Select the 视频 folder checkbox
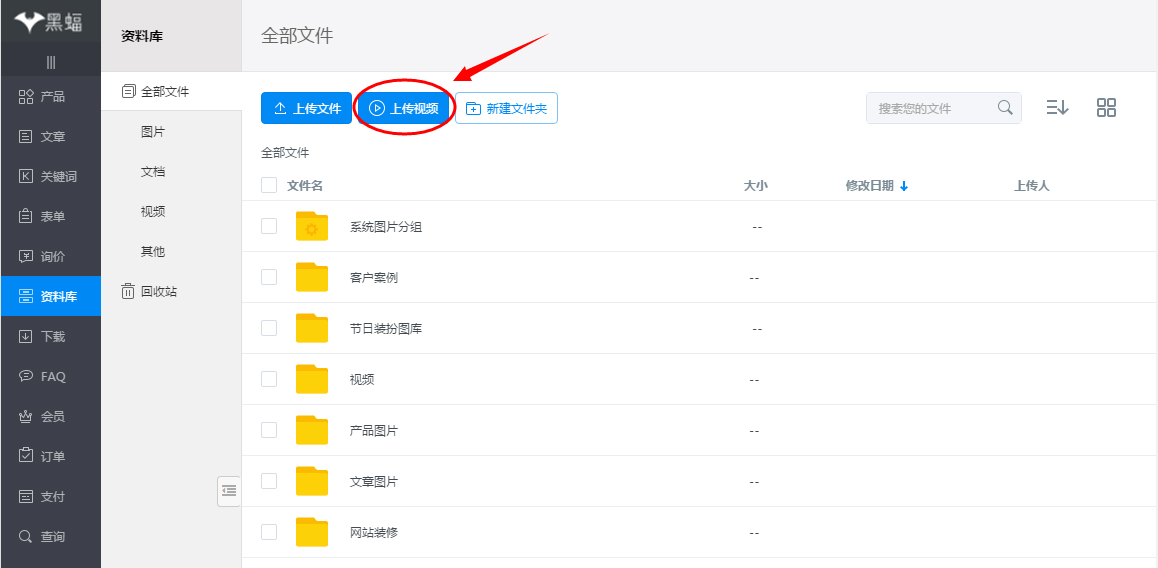 pos(269,379)
